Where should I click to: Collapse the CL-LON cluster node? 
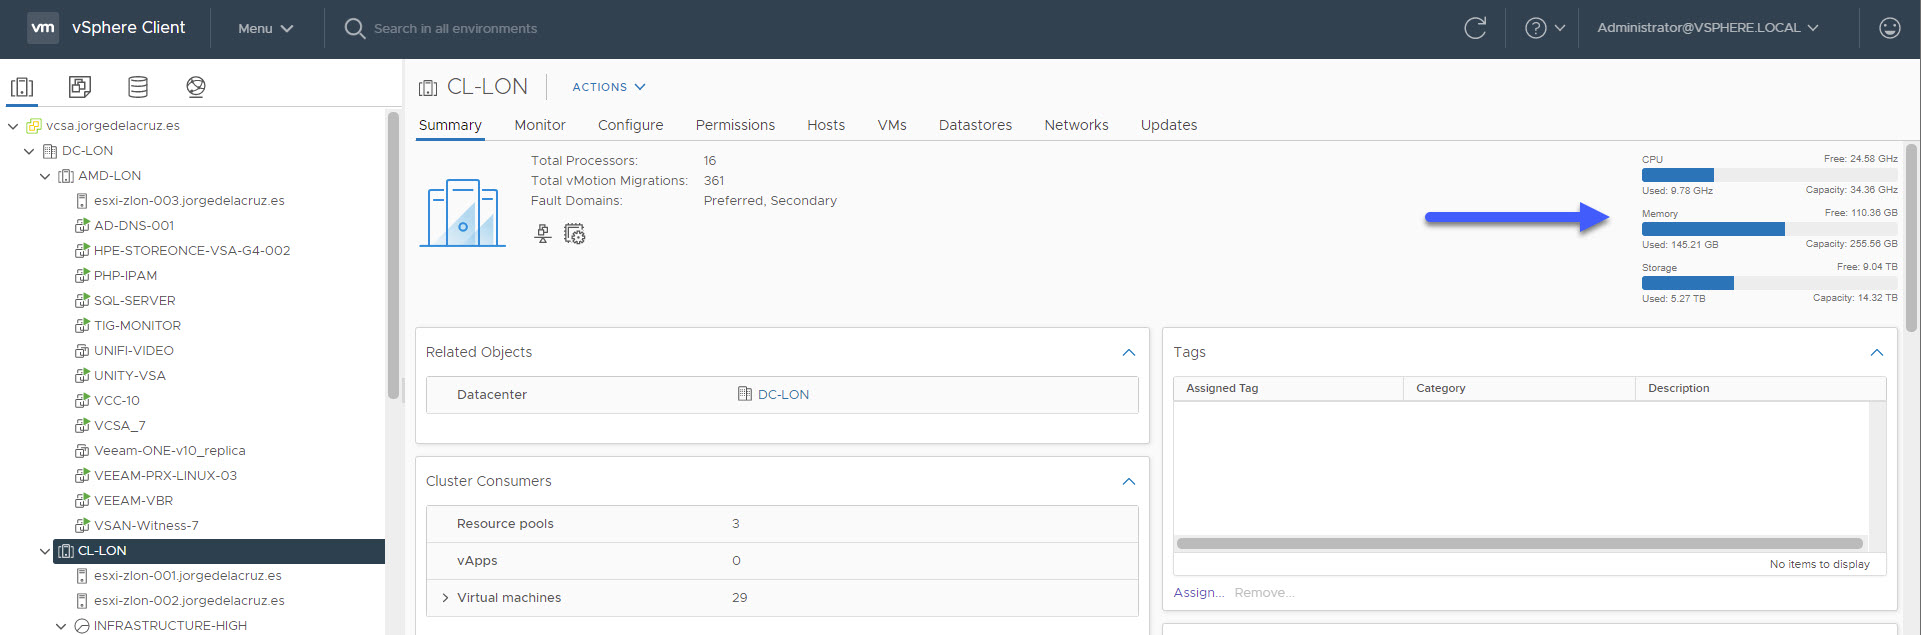[45, 551]
